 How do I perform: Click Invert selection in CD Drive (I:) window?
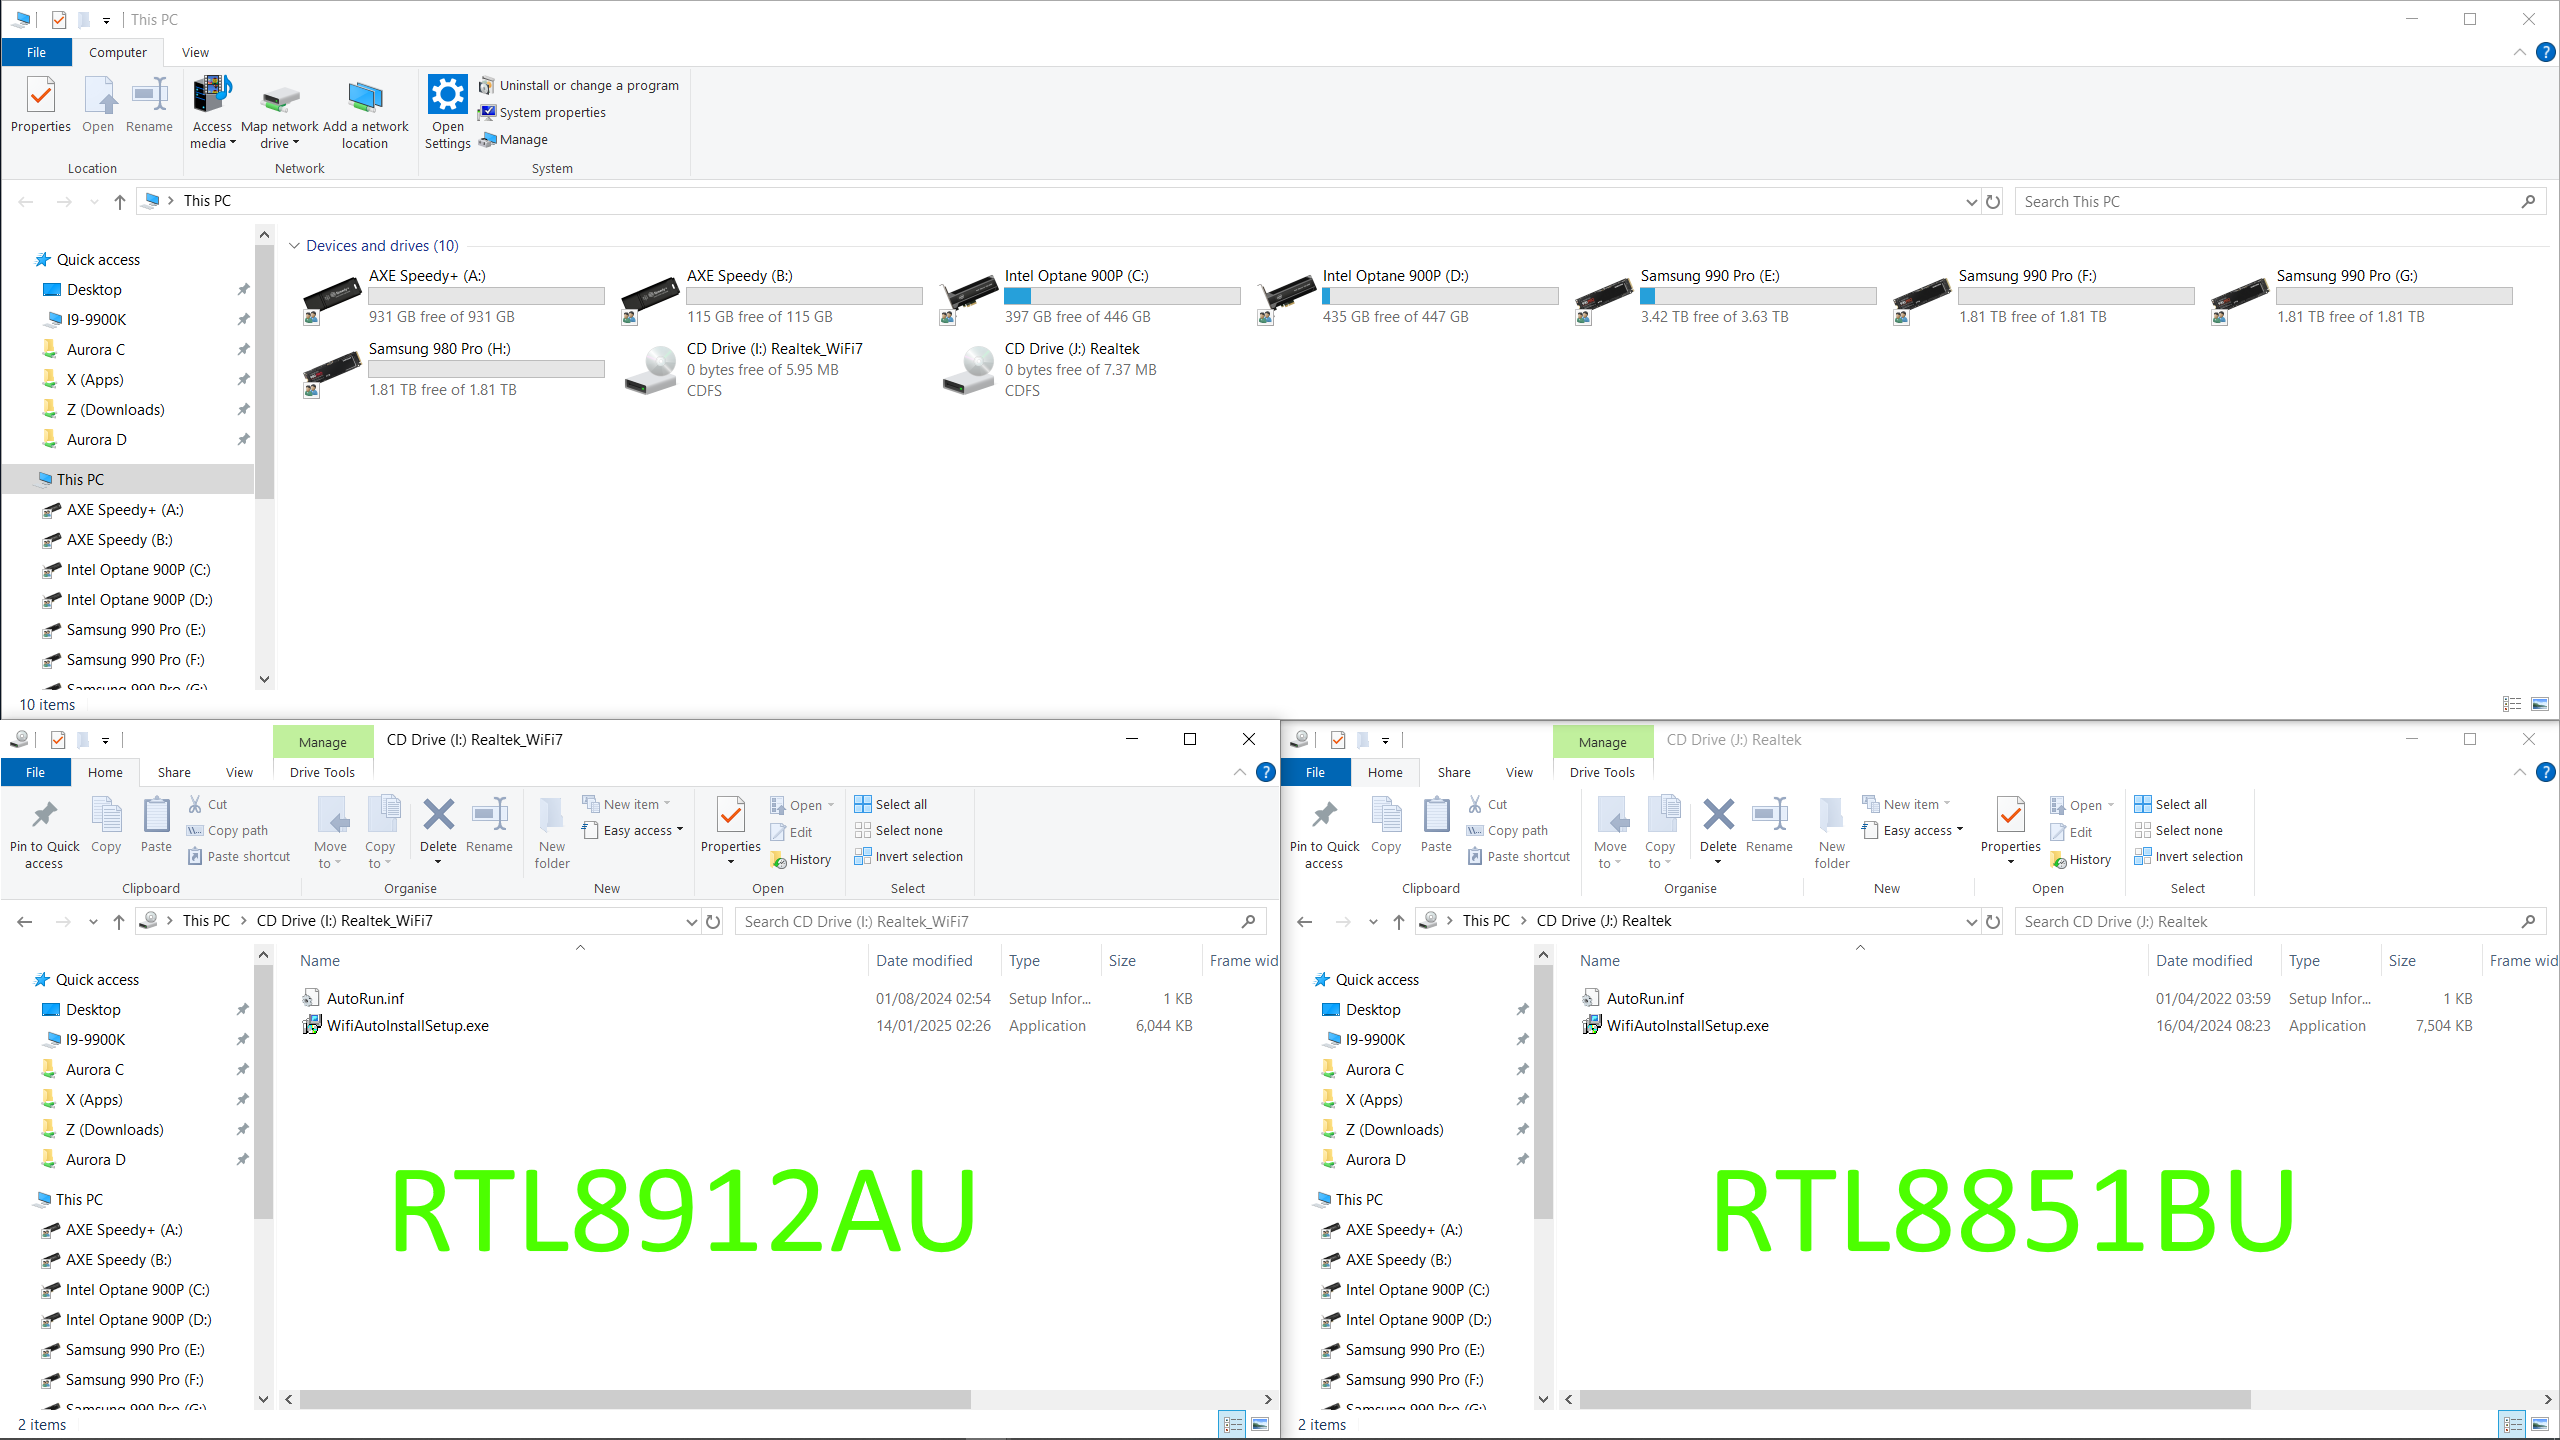coord(908,856)
